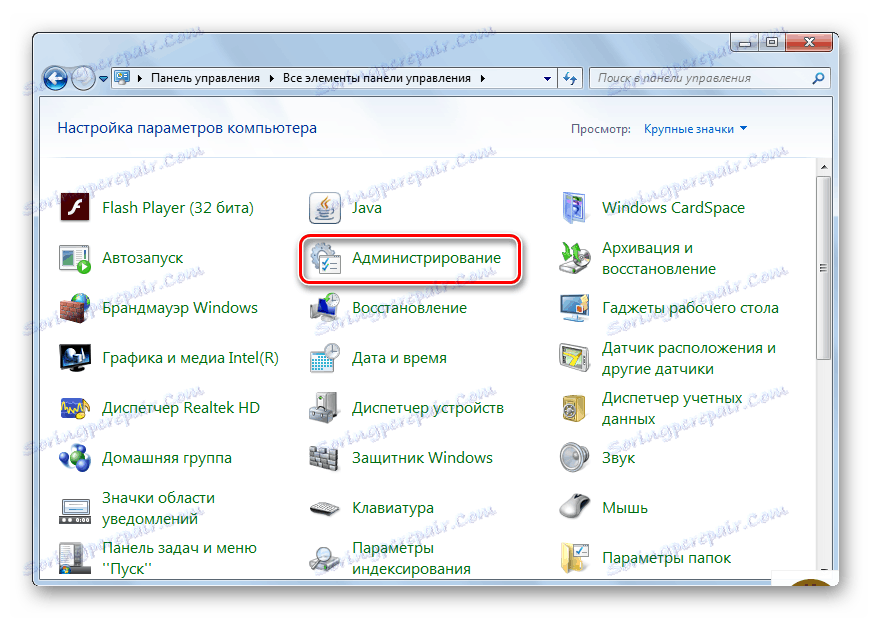872x619 pixels.
Task: Open the Панель задач и меню Пуск icon
Action: coord(75,558)
